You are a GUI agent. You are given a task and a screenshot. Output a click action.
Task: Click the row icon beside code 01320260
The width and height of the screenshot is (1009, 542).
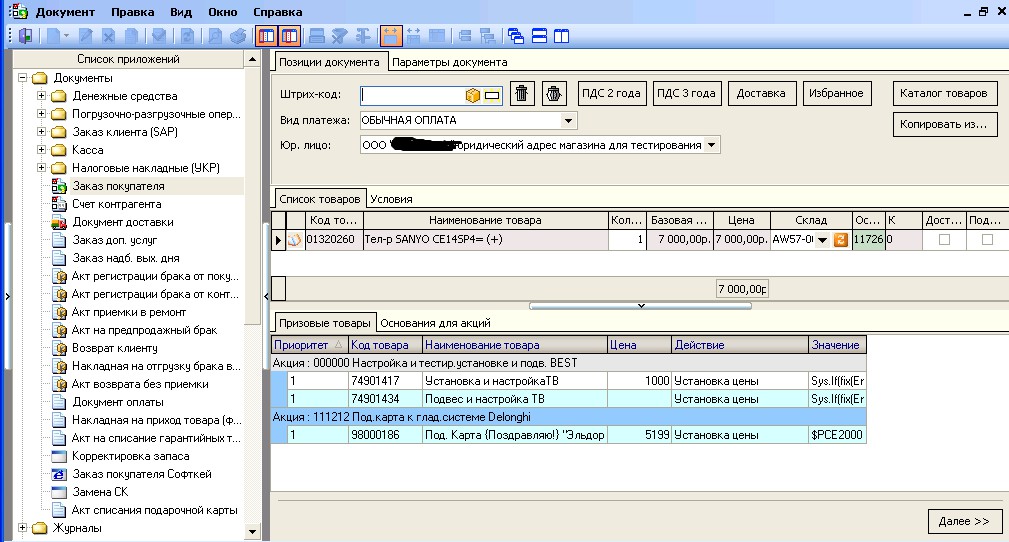(x=294, y=239)
